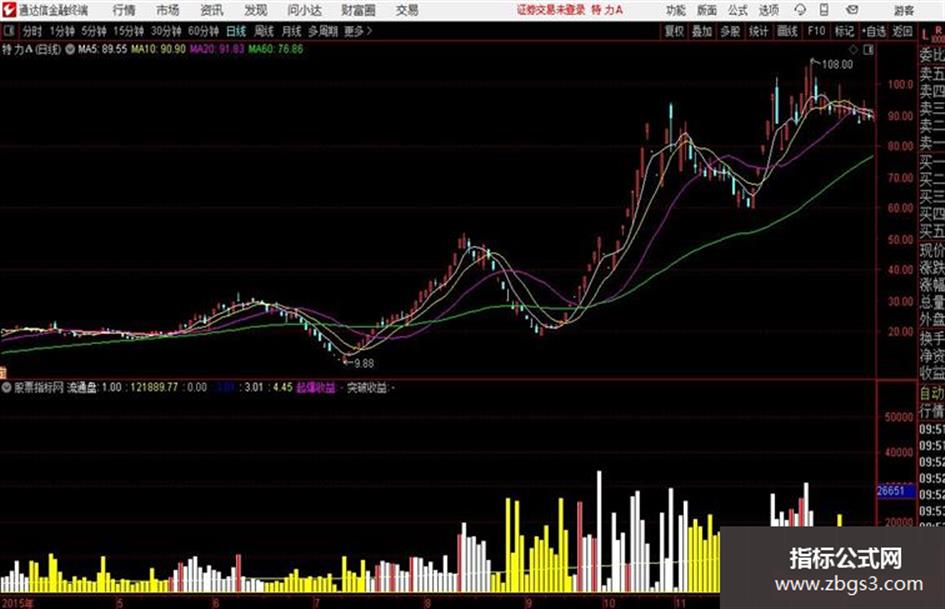The width and height of the screenshot is (945, 609).
Task: Open the 交易 menu
Action: click(x=407, y=10)
